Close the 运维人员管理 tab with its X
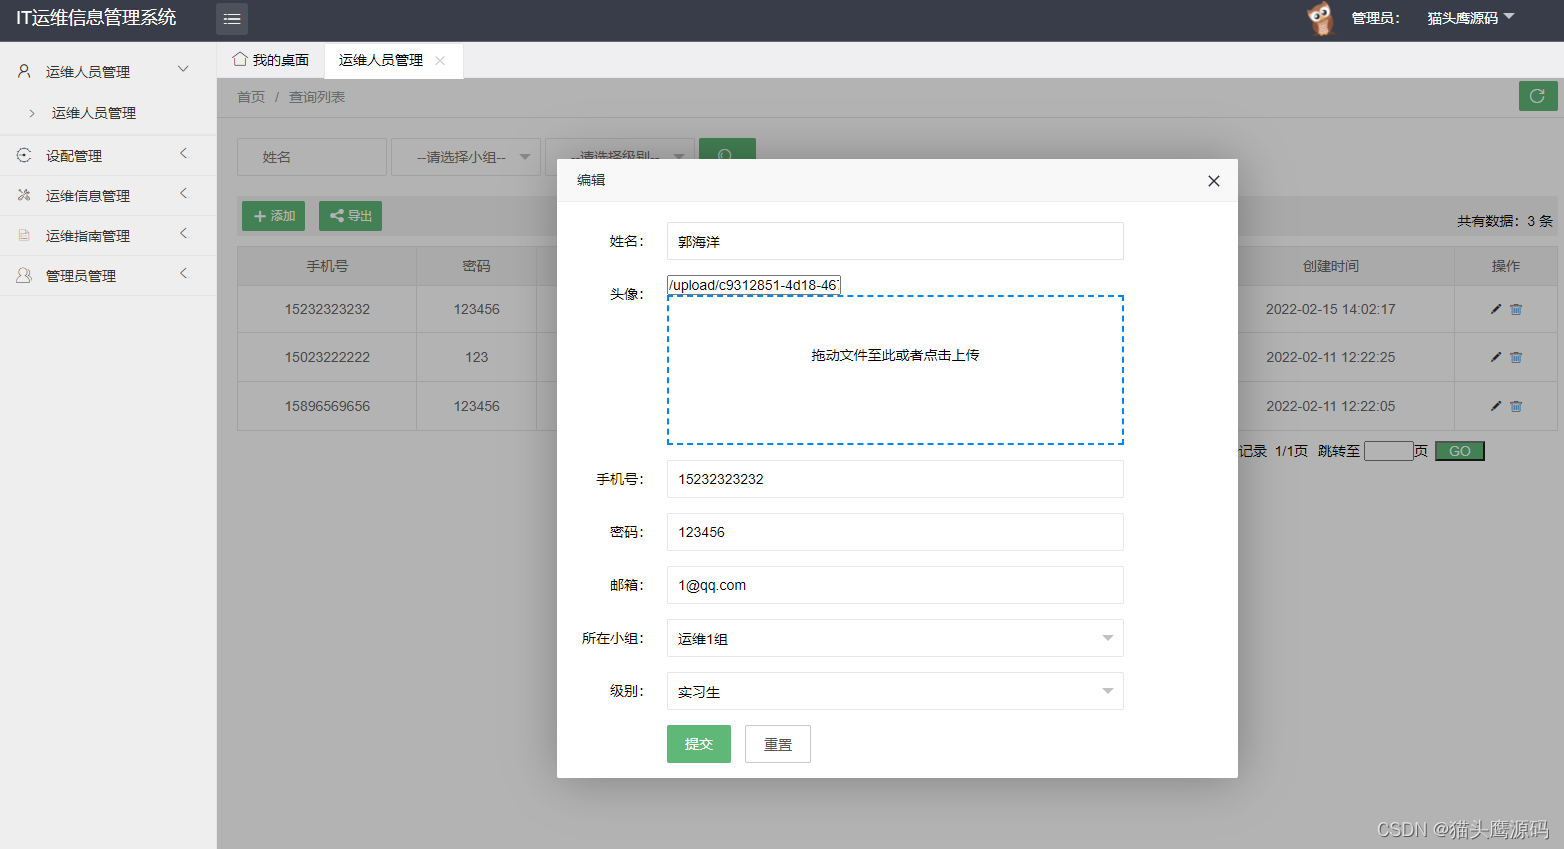The width and height of the screenshot is (1564, 849). pos(440,61)
